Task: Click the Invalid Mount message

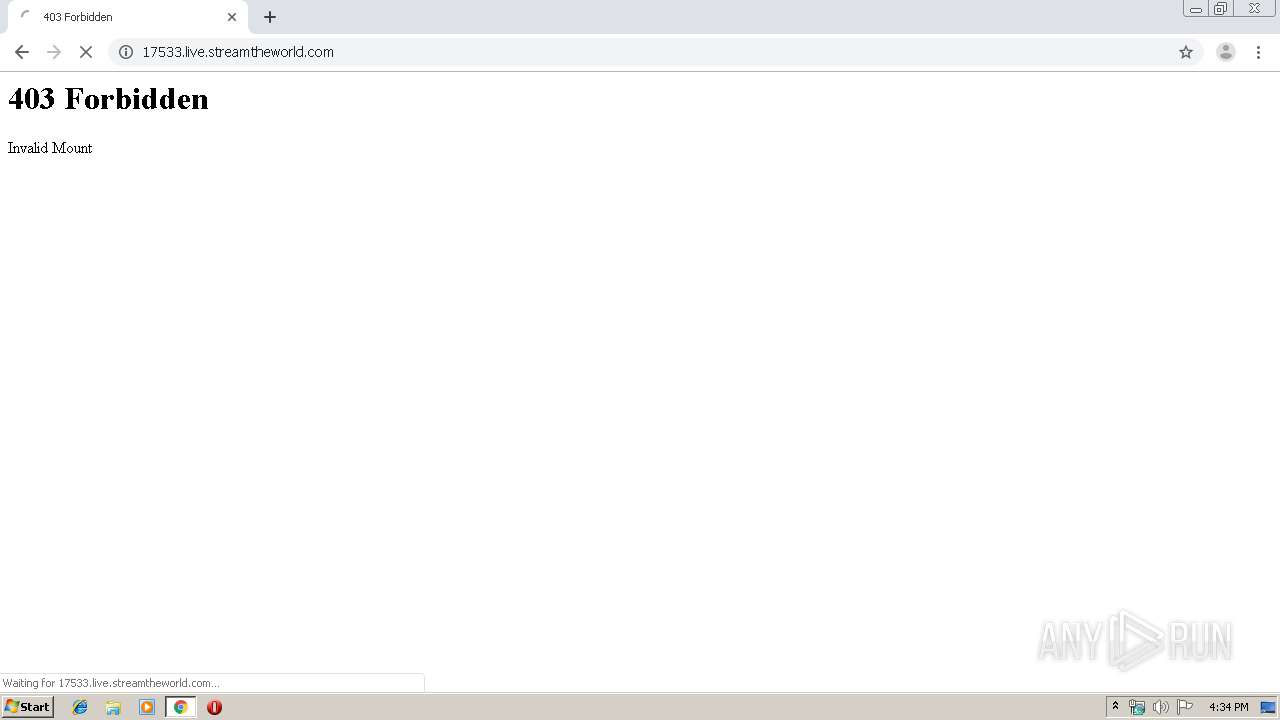Action: point(50,148)
